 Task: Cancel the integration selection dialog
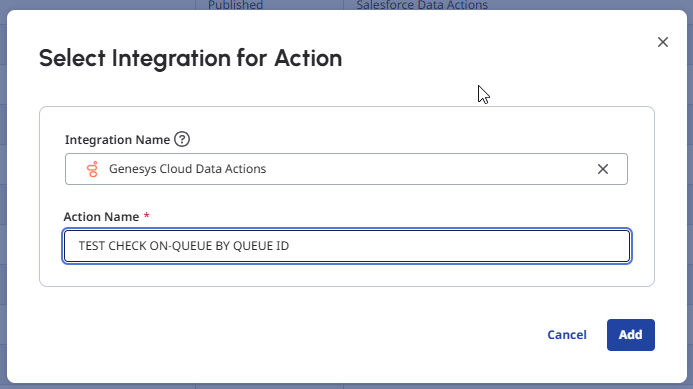click(x=567, y=335)
